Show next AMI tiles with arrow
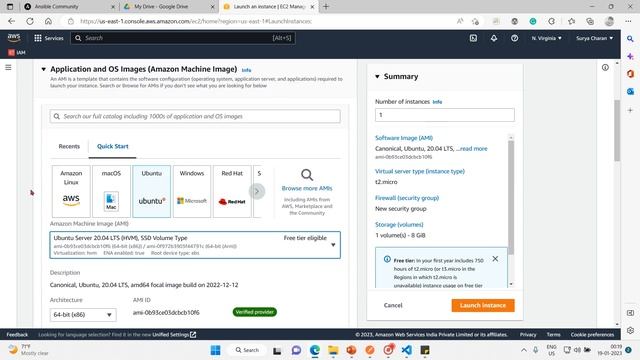 coord(257,191)
